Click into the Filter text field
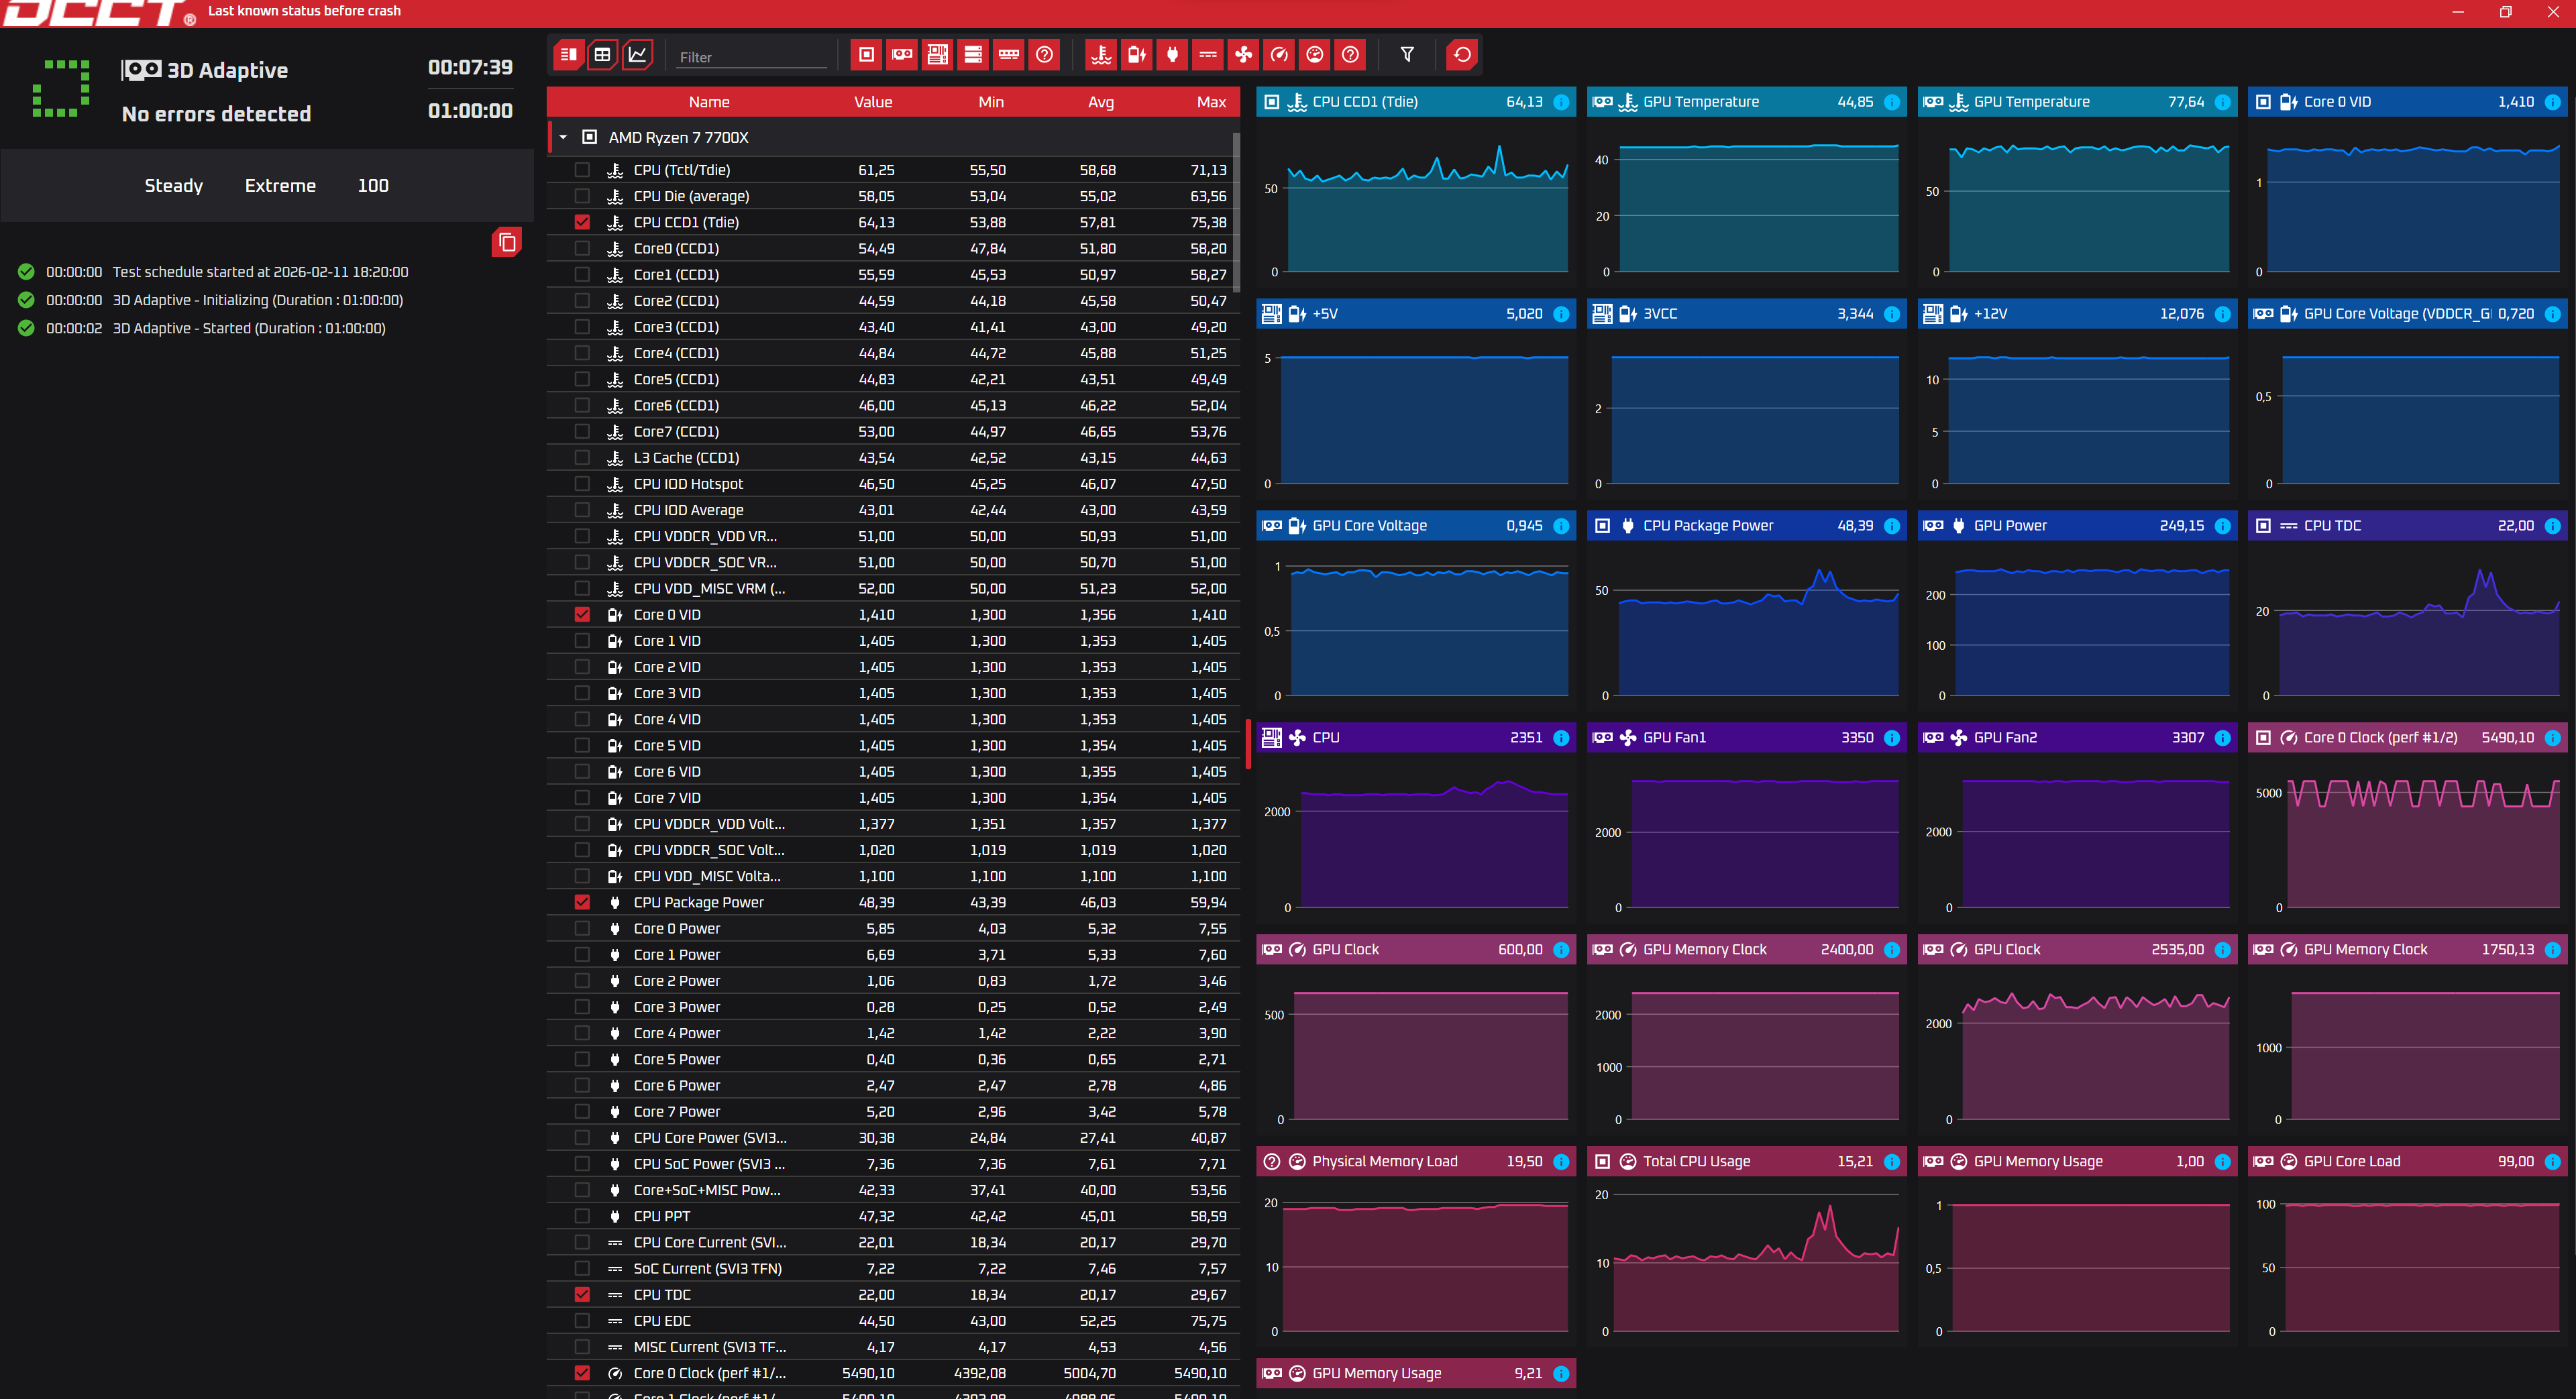The height and width of the screenshot is (1399, 2576). [752, 57]
